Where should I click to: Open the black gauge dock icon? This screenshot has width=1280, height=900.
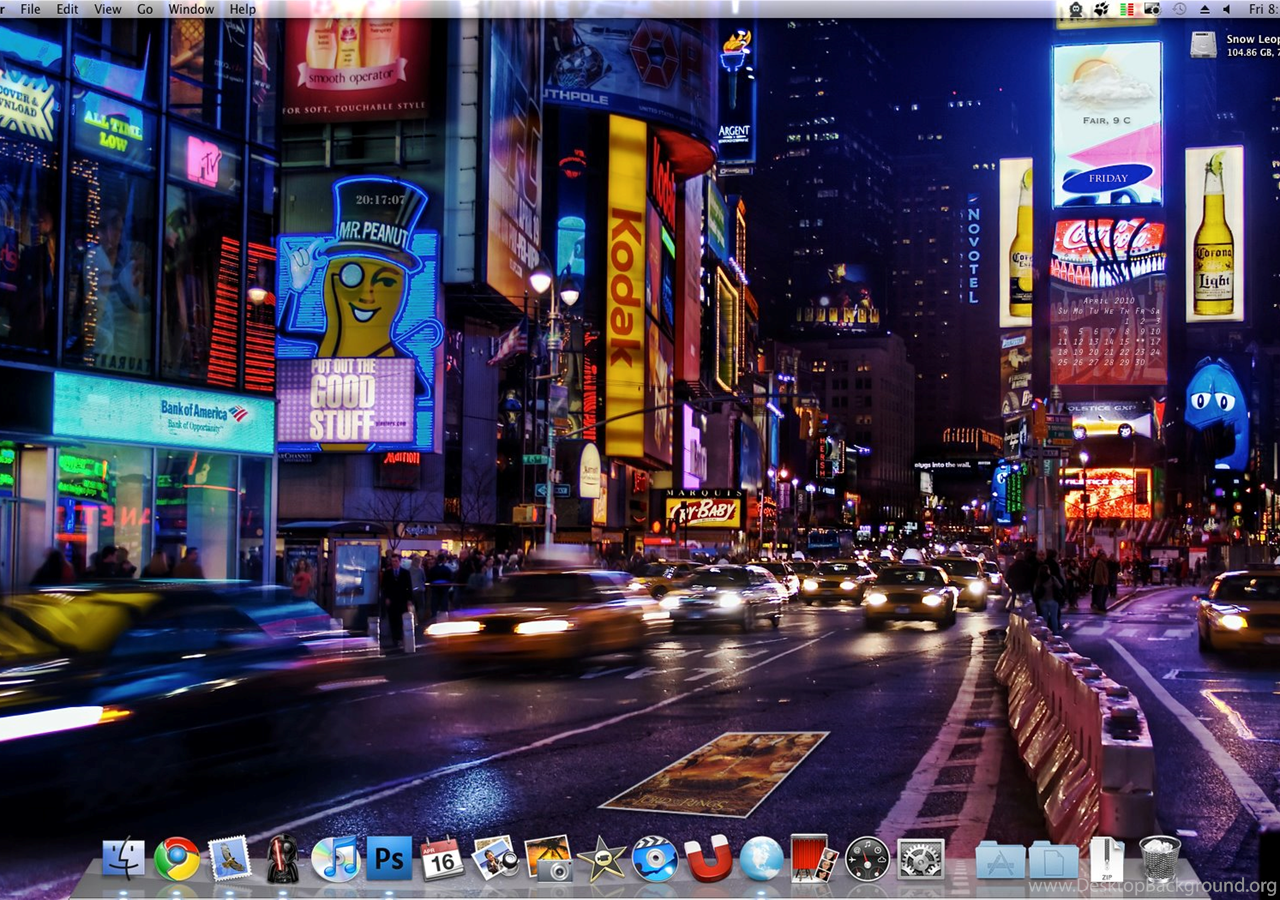[x=867, y=859]
